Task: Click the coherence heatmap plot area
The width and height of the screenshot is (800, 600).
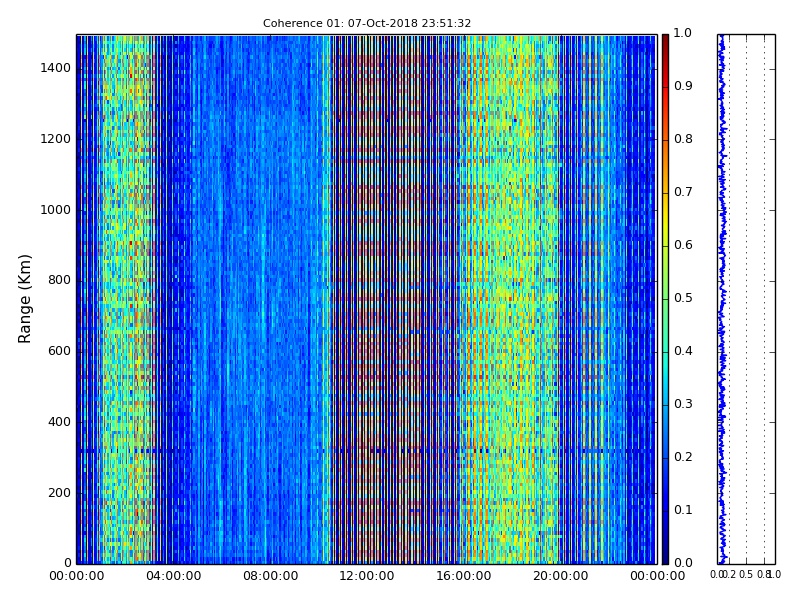Action: click(367, 299)
